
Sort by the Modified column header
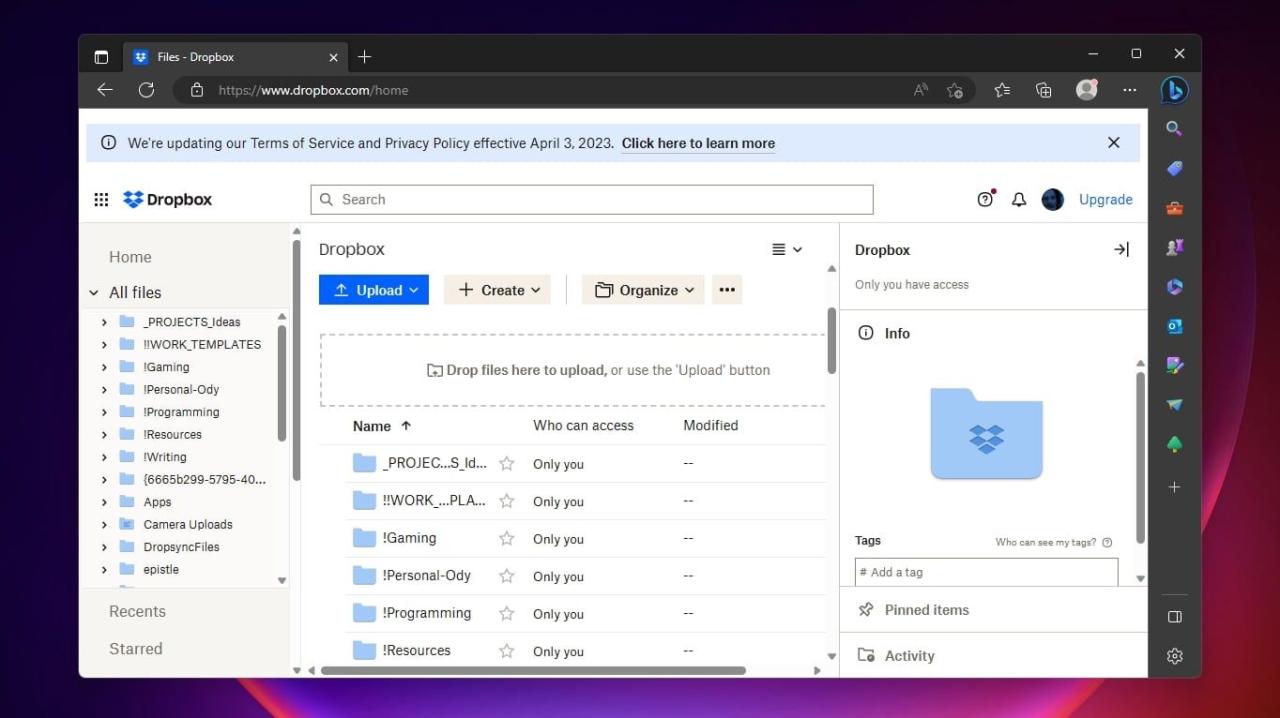coord(710,425)
